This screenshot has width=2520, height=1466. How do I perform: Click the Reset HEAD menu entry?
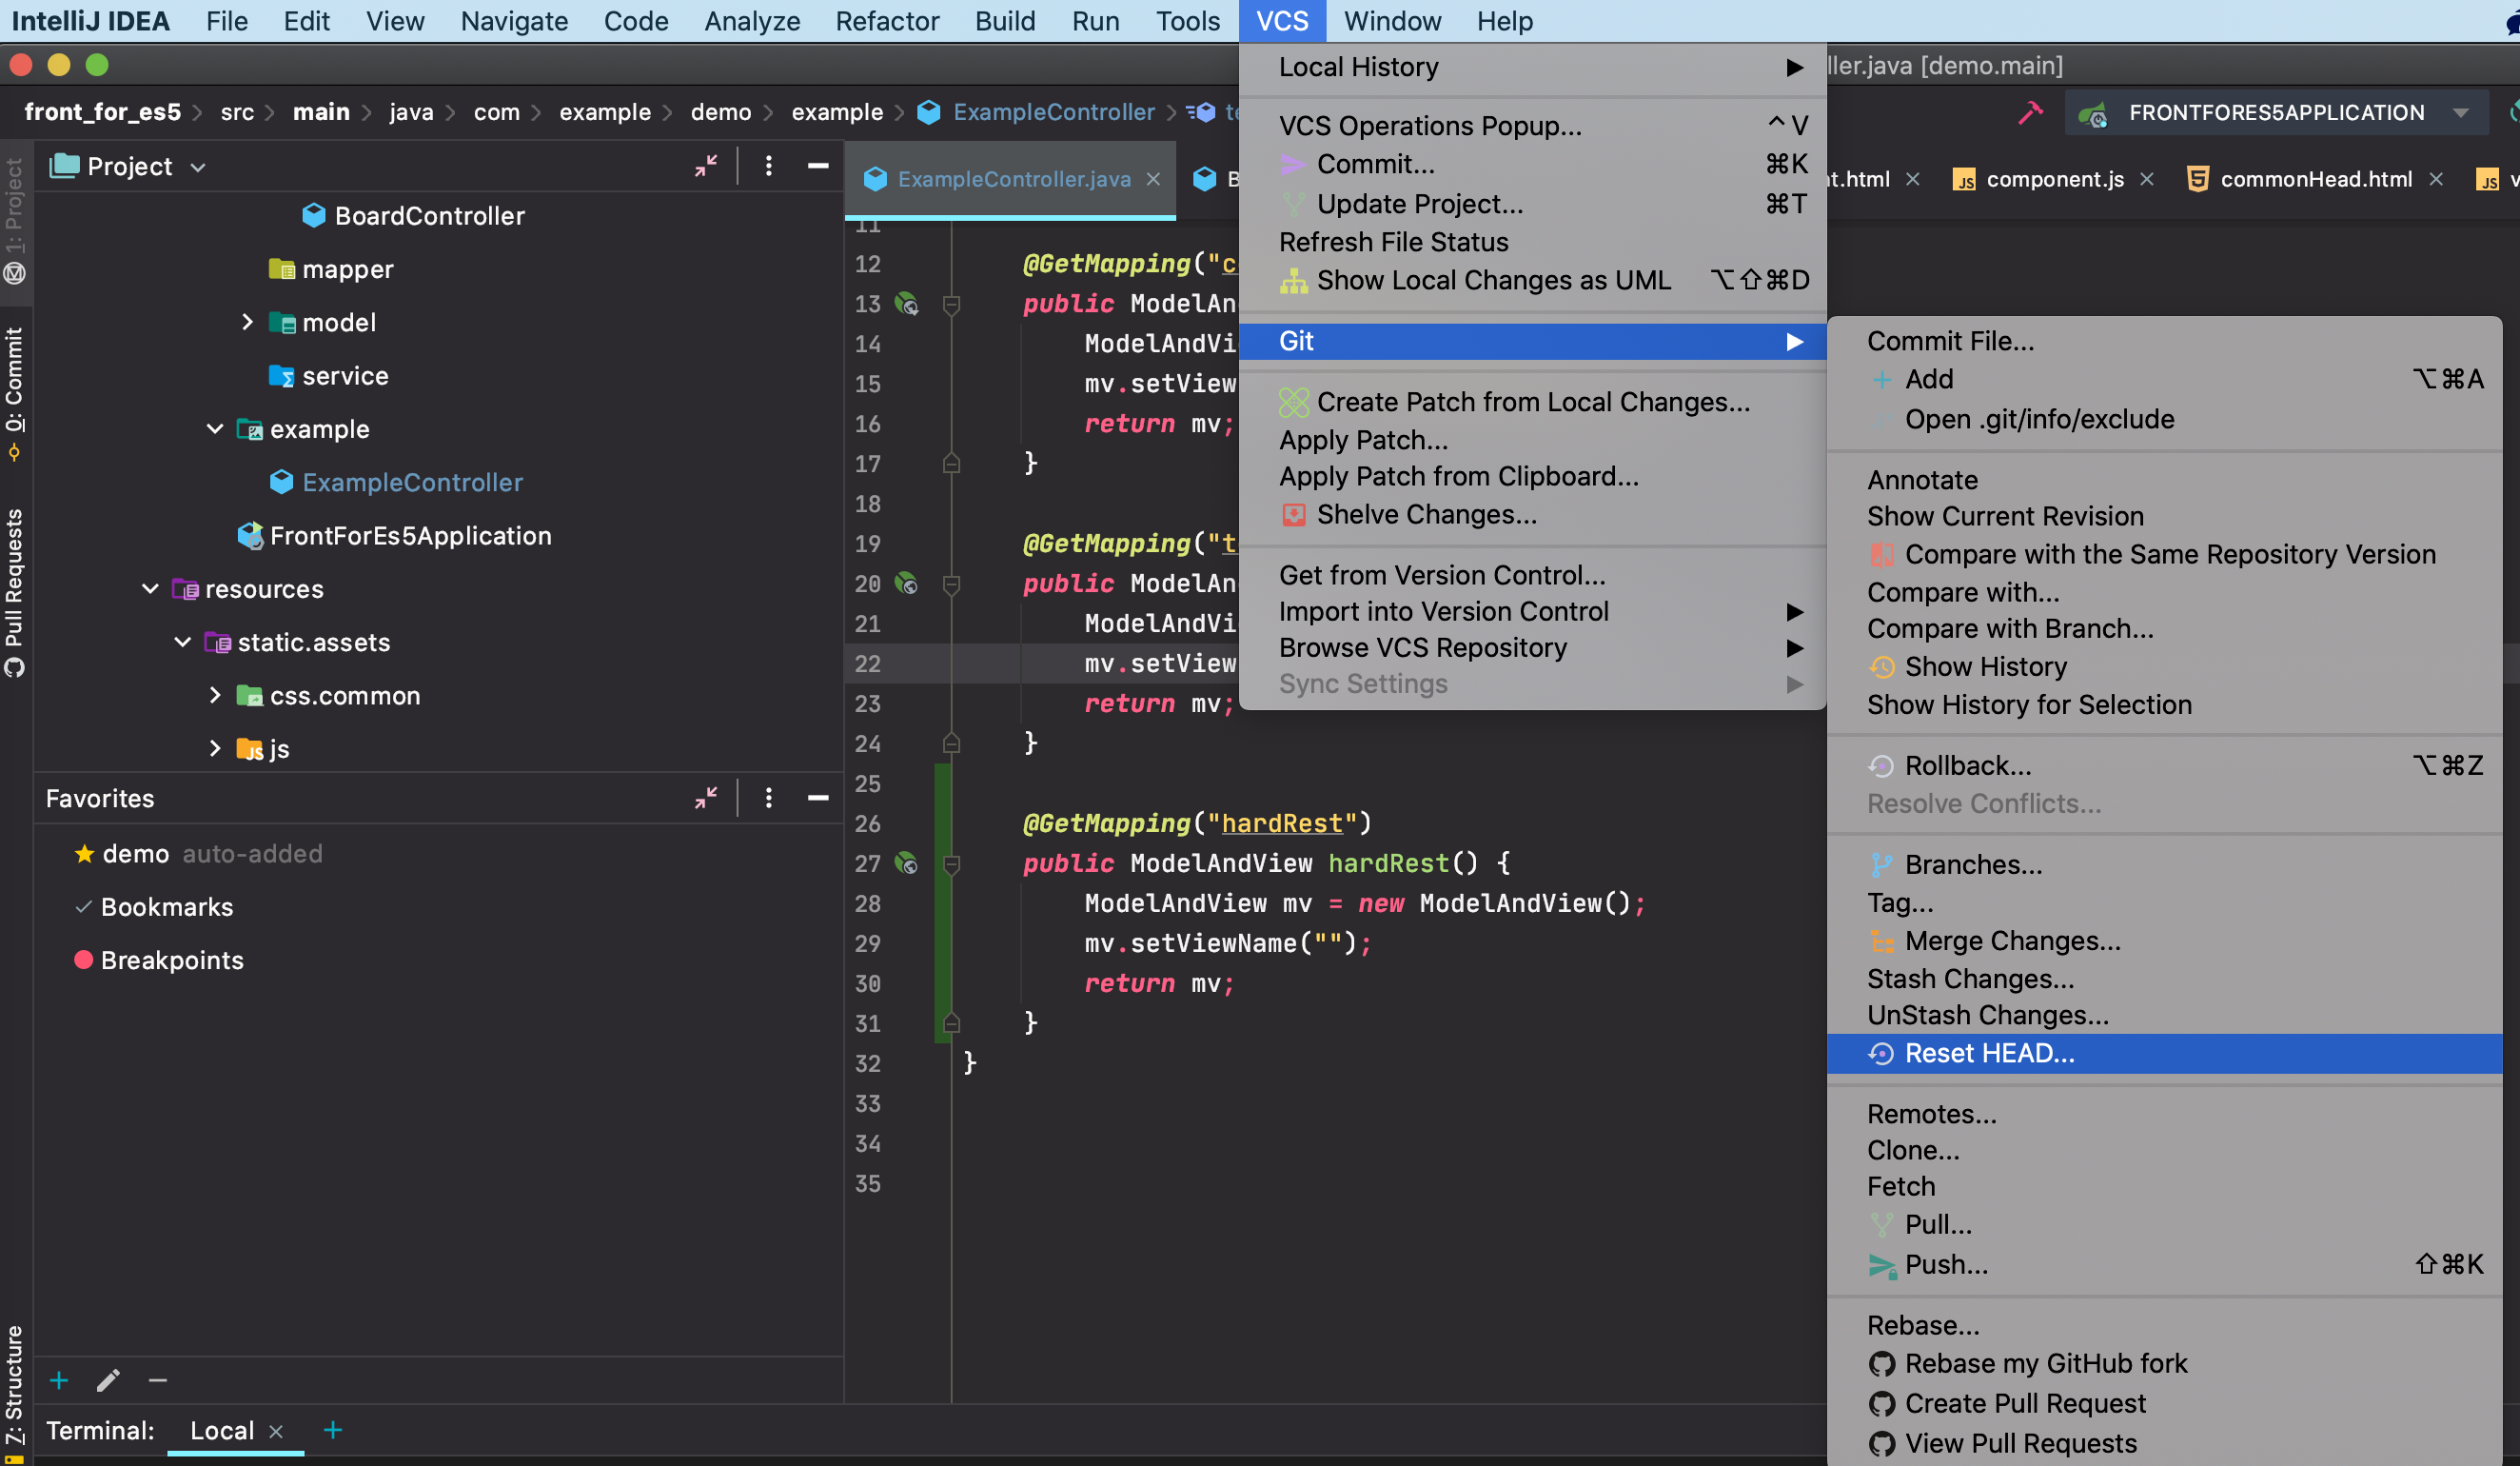(2164, 1053)
